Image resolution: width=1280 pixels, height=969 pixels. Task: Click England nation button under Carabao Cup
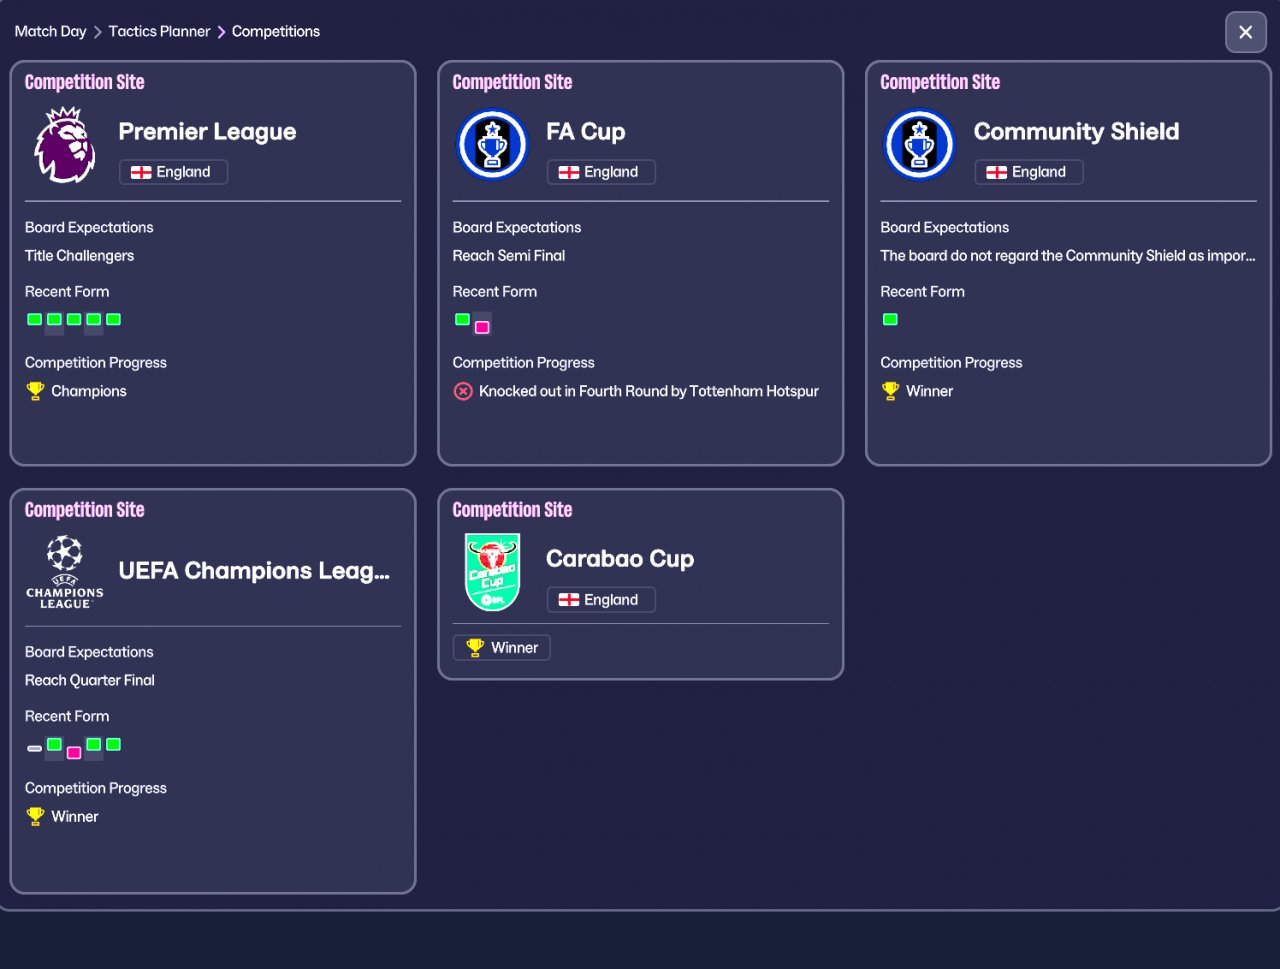tap(601, 600)
